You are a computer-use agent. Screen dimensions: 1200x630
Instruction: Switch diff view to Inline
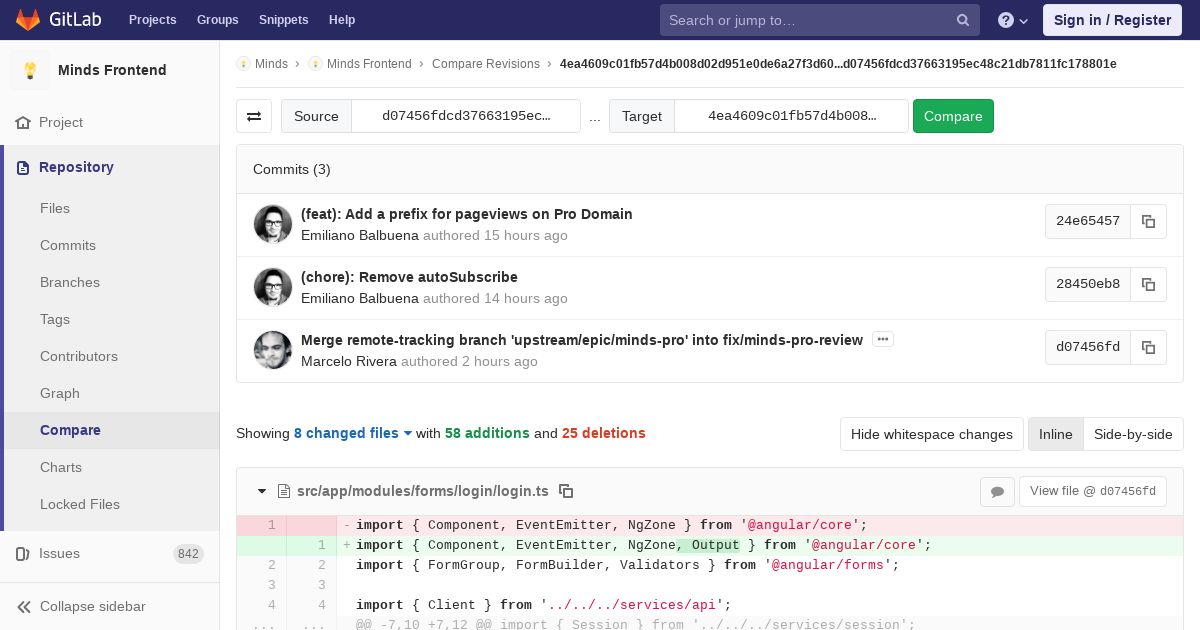(1055, 434)
